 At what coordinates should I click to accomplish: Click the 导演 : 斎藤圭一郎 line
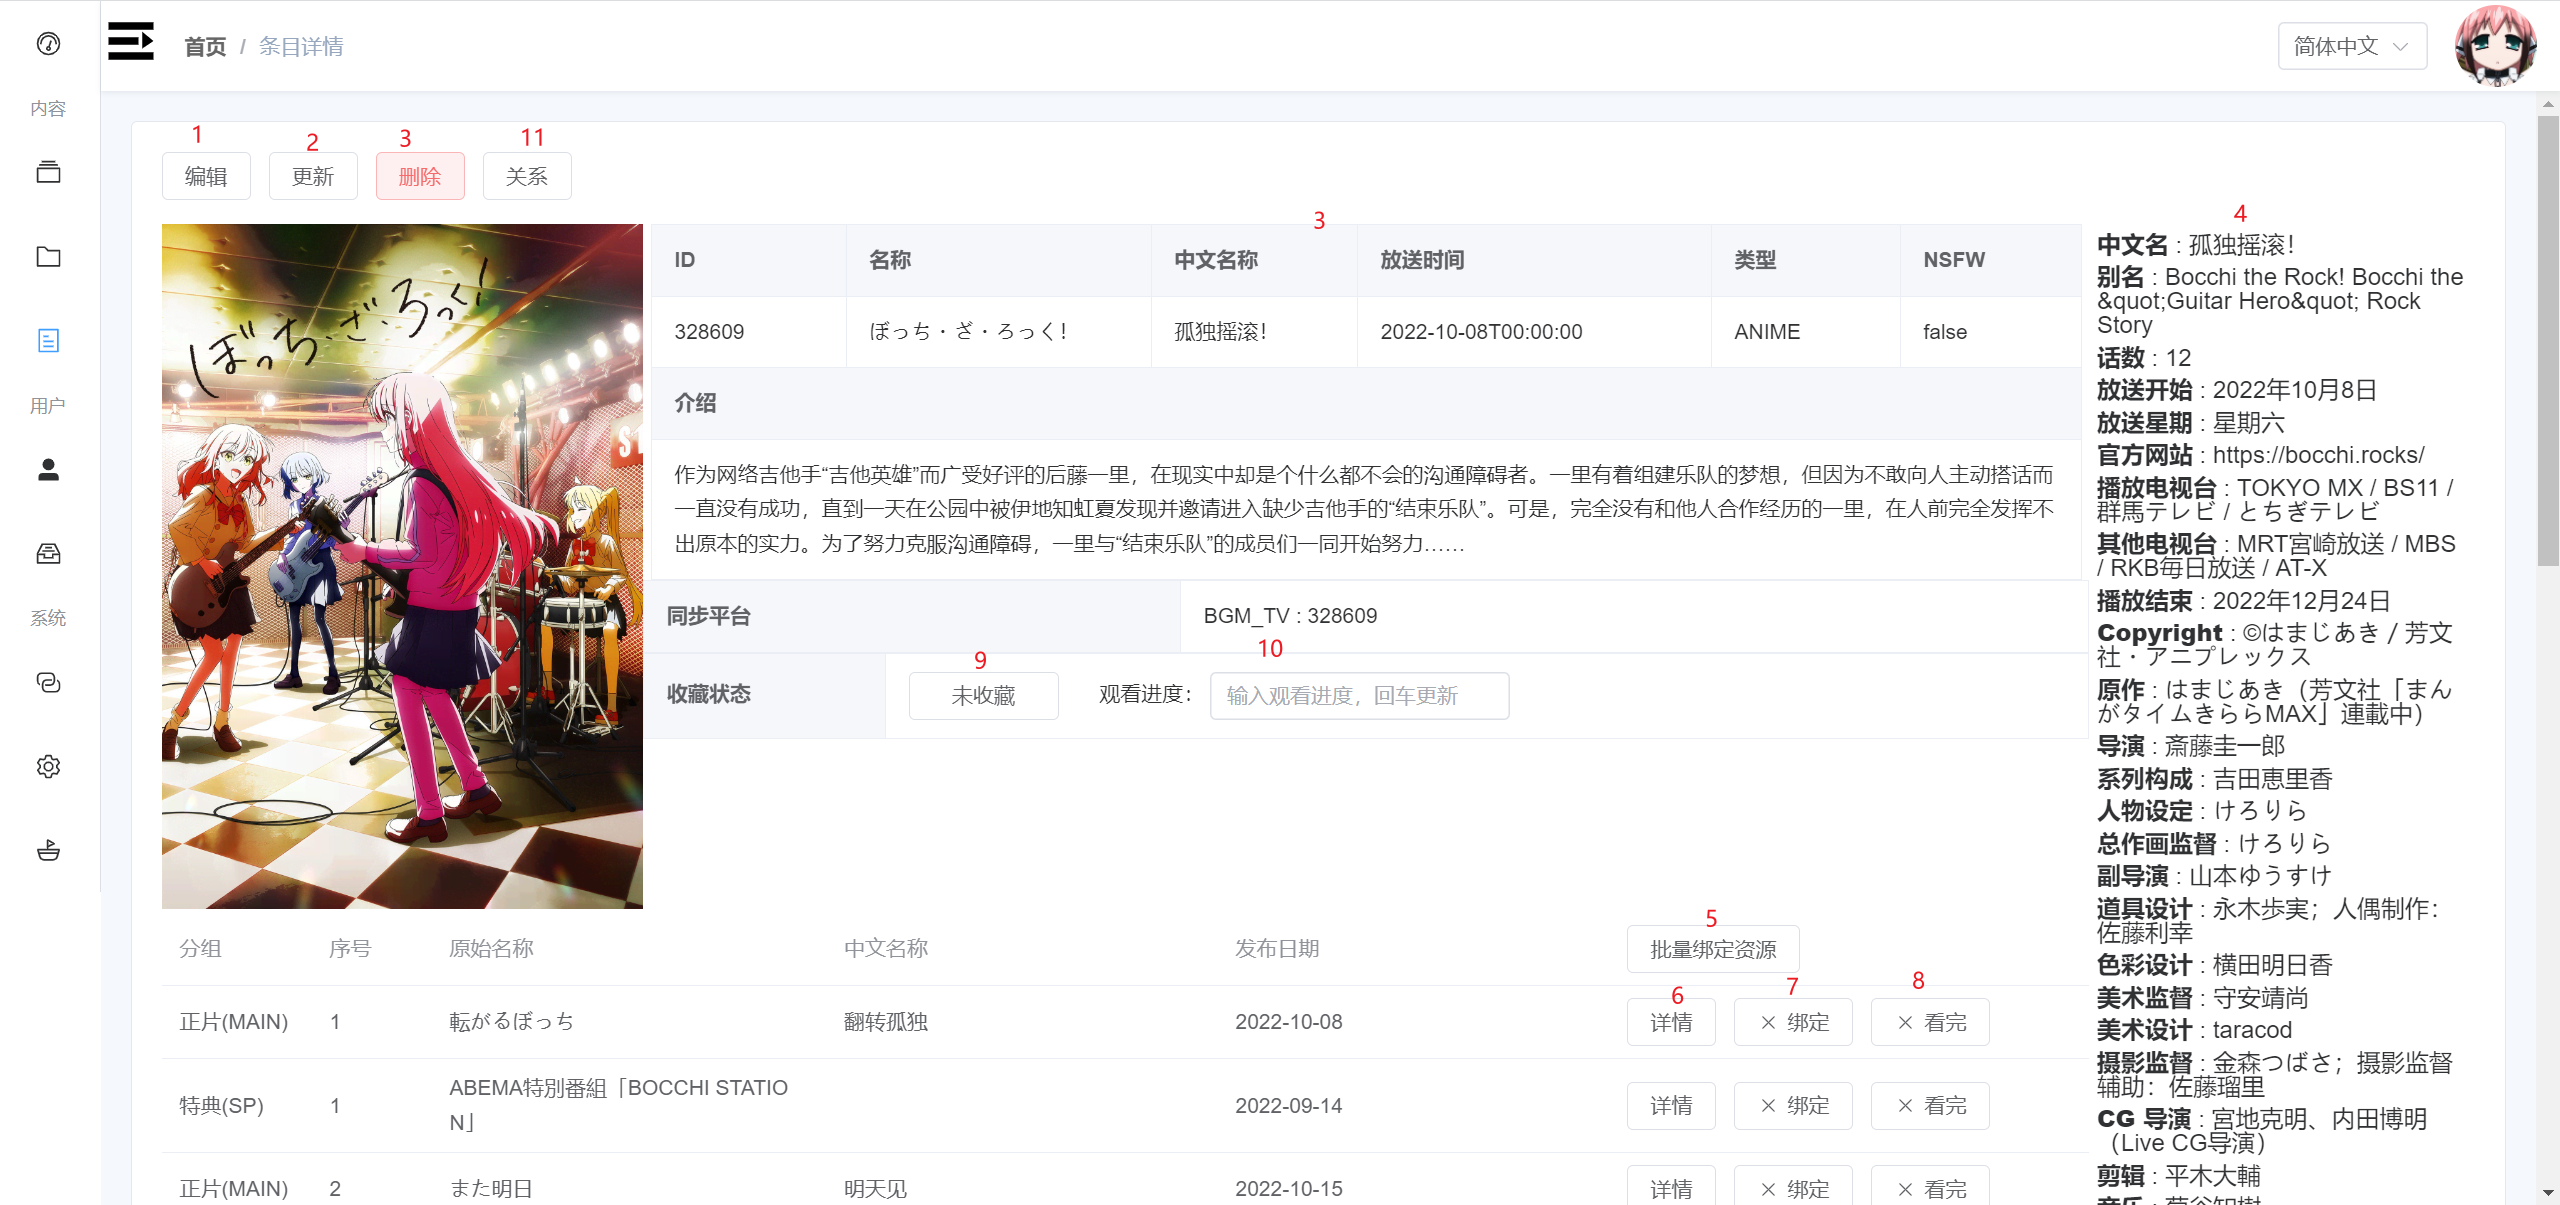coord(2191,746)
